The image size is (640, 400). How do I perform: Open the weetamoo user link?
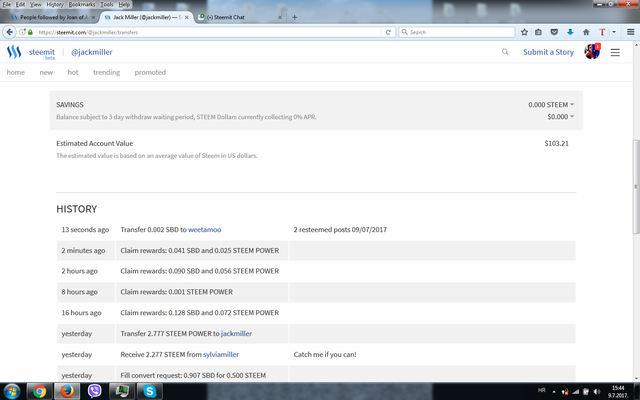coord(204,230)
